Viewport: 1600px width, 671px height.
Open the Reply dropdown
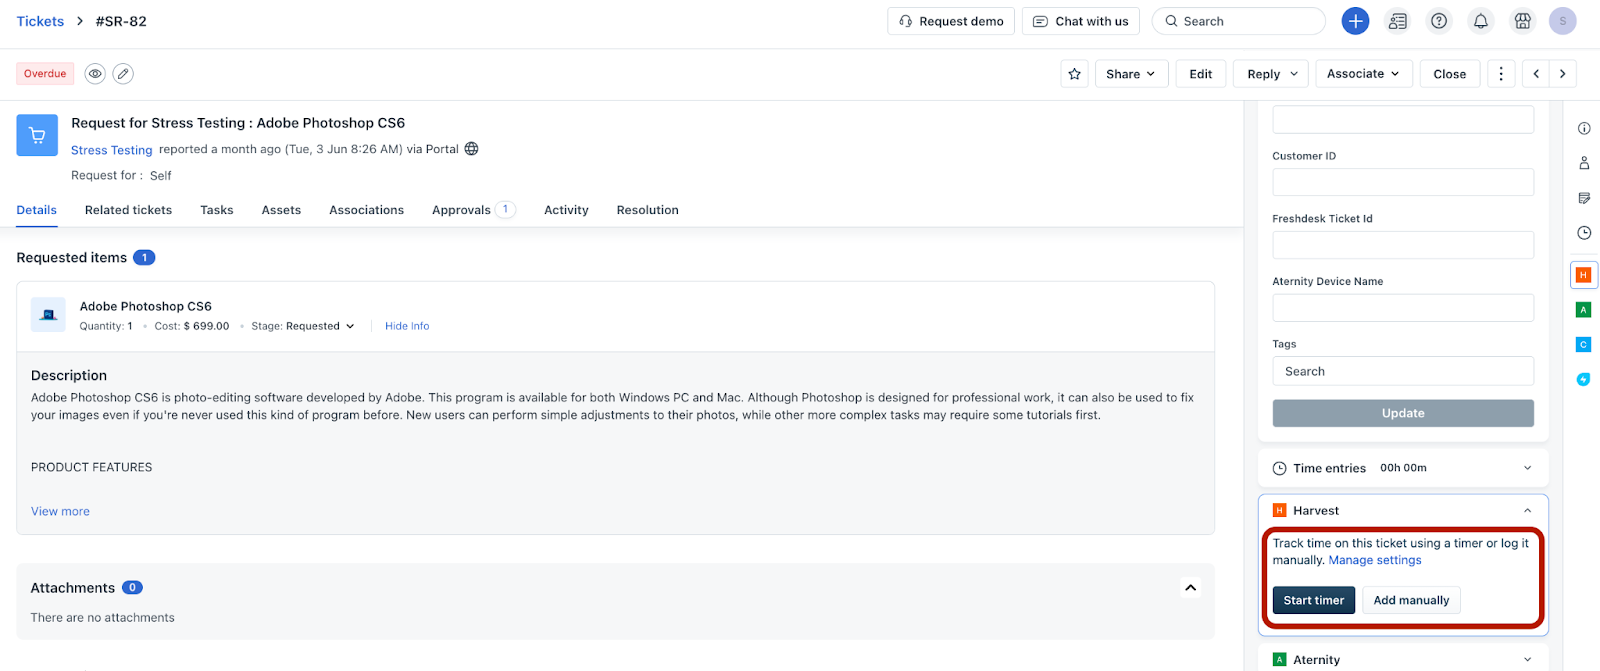coord(1272,74)
